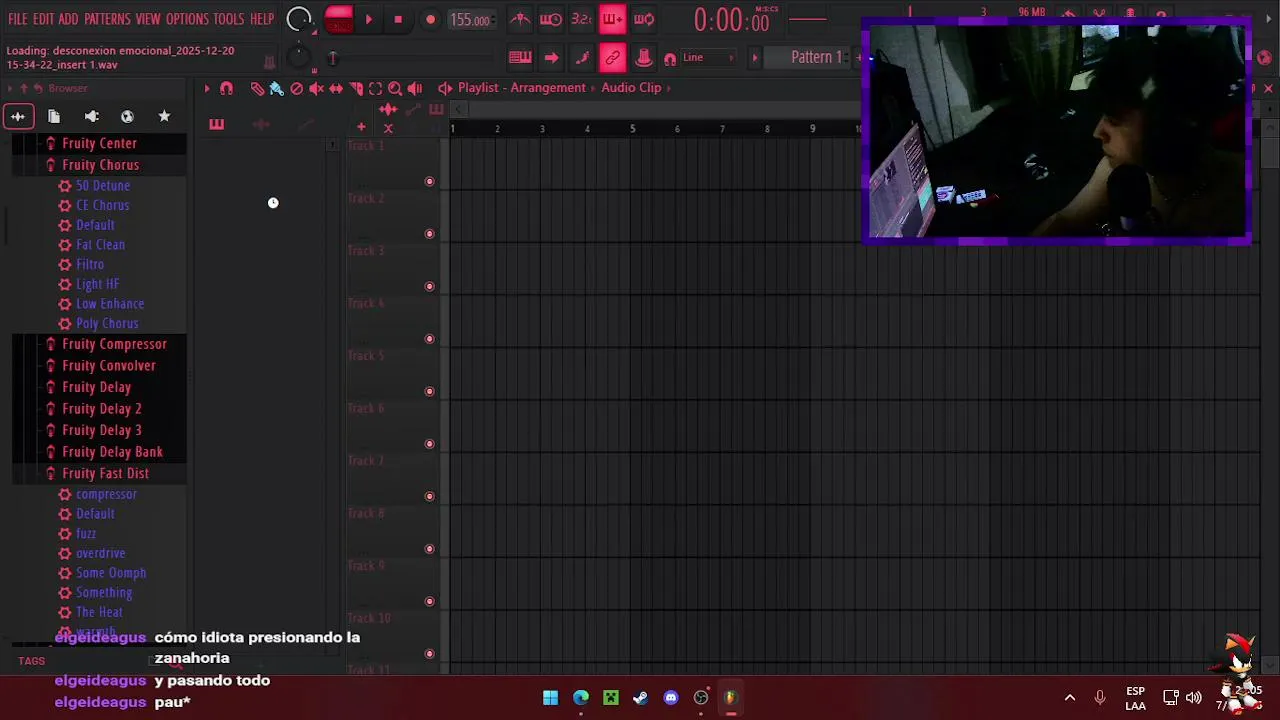Show all in Browser tab
1280x720 pixels.
[x=18, y=117]
